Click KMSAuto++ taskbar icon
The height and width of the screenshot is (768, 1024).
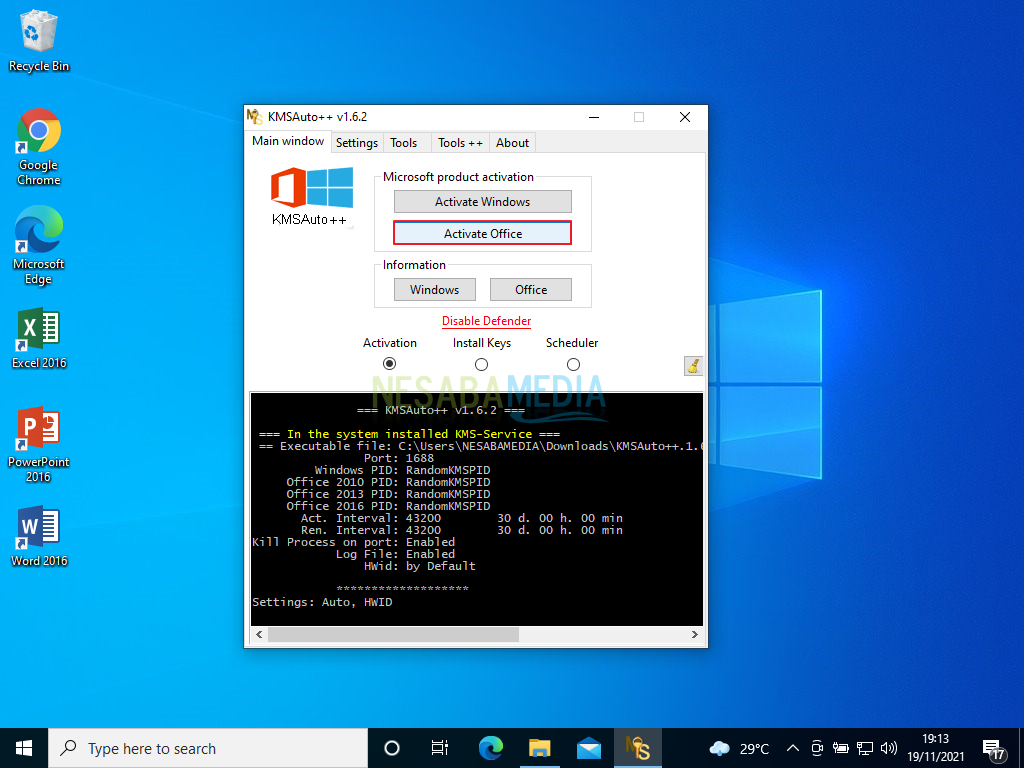pyautogui.click(x=638, y=748)
